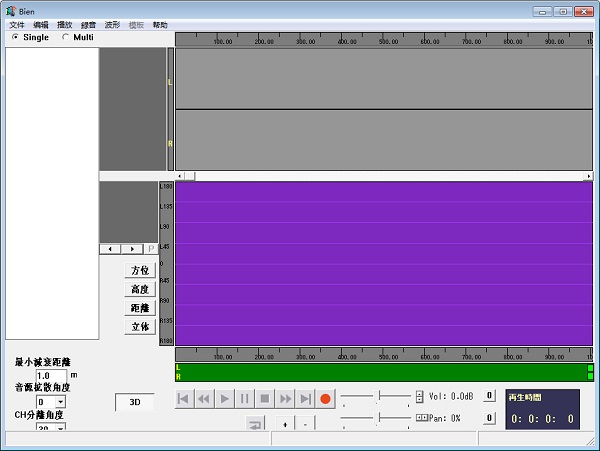Click the Pan: 0% readout

[x=445, y=418]
